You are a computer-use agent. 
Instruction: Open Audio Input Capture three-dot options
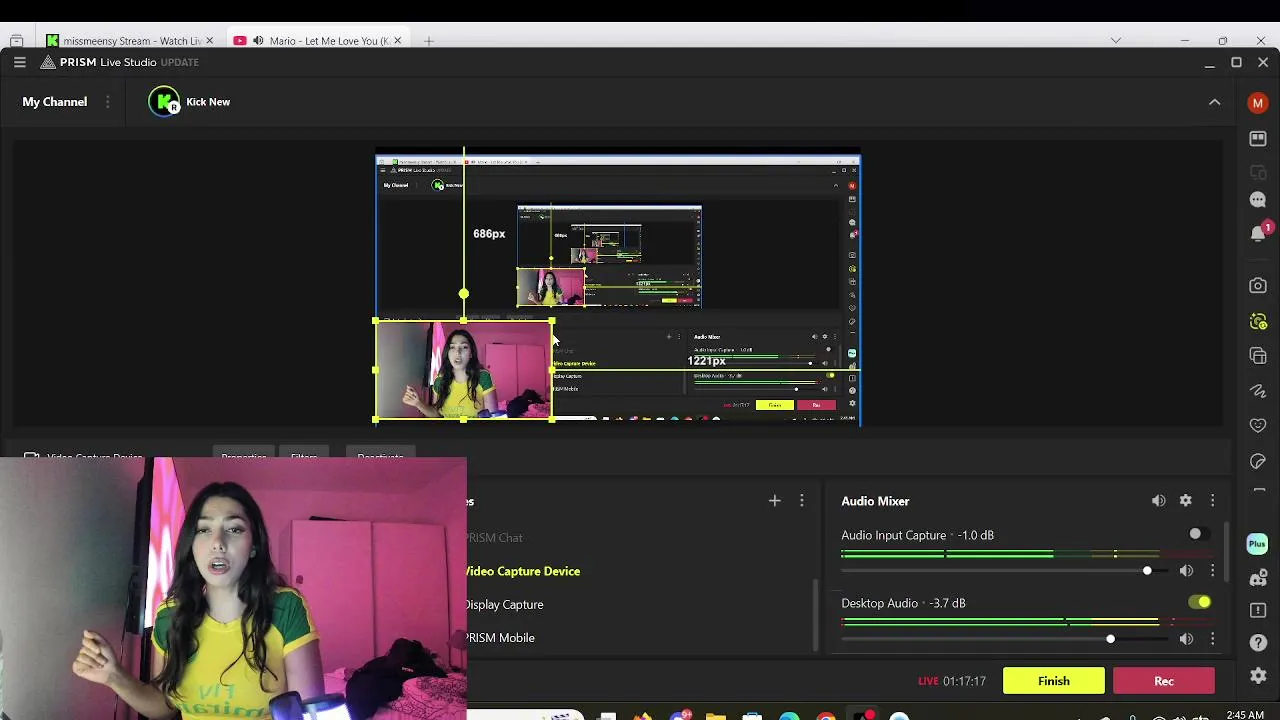pos(1212,571)
